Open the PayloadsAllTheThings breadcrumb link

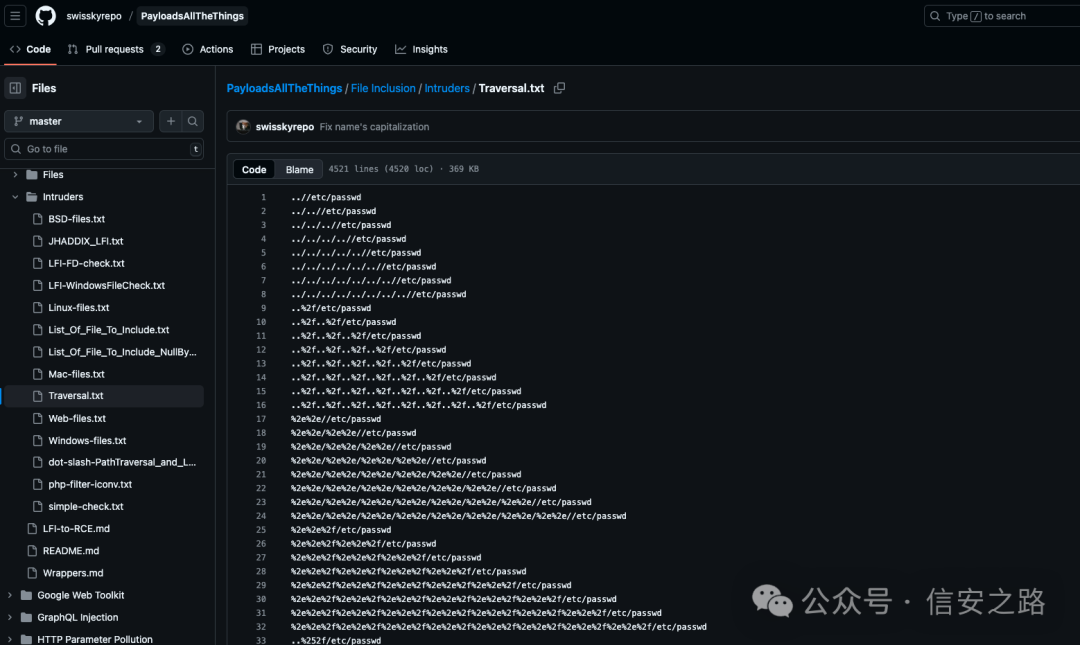[284, 88]
